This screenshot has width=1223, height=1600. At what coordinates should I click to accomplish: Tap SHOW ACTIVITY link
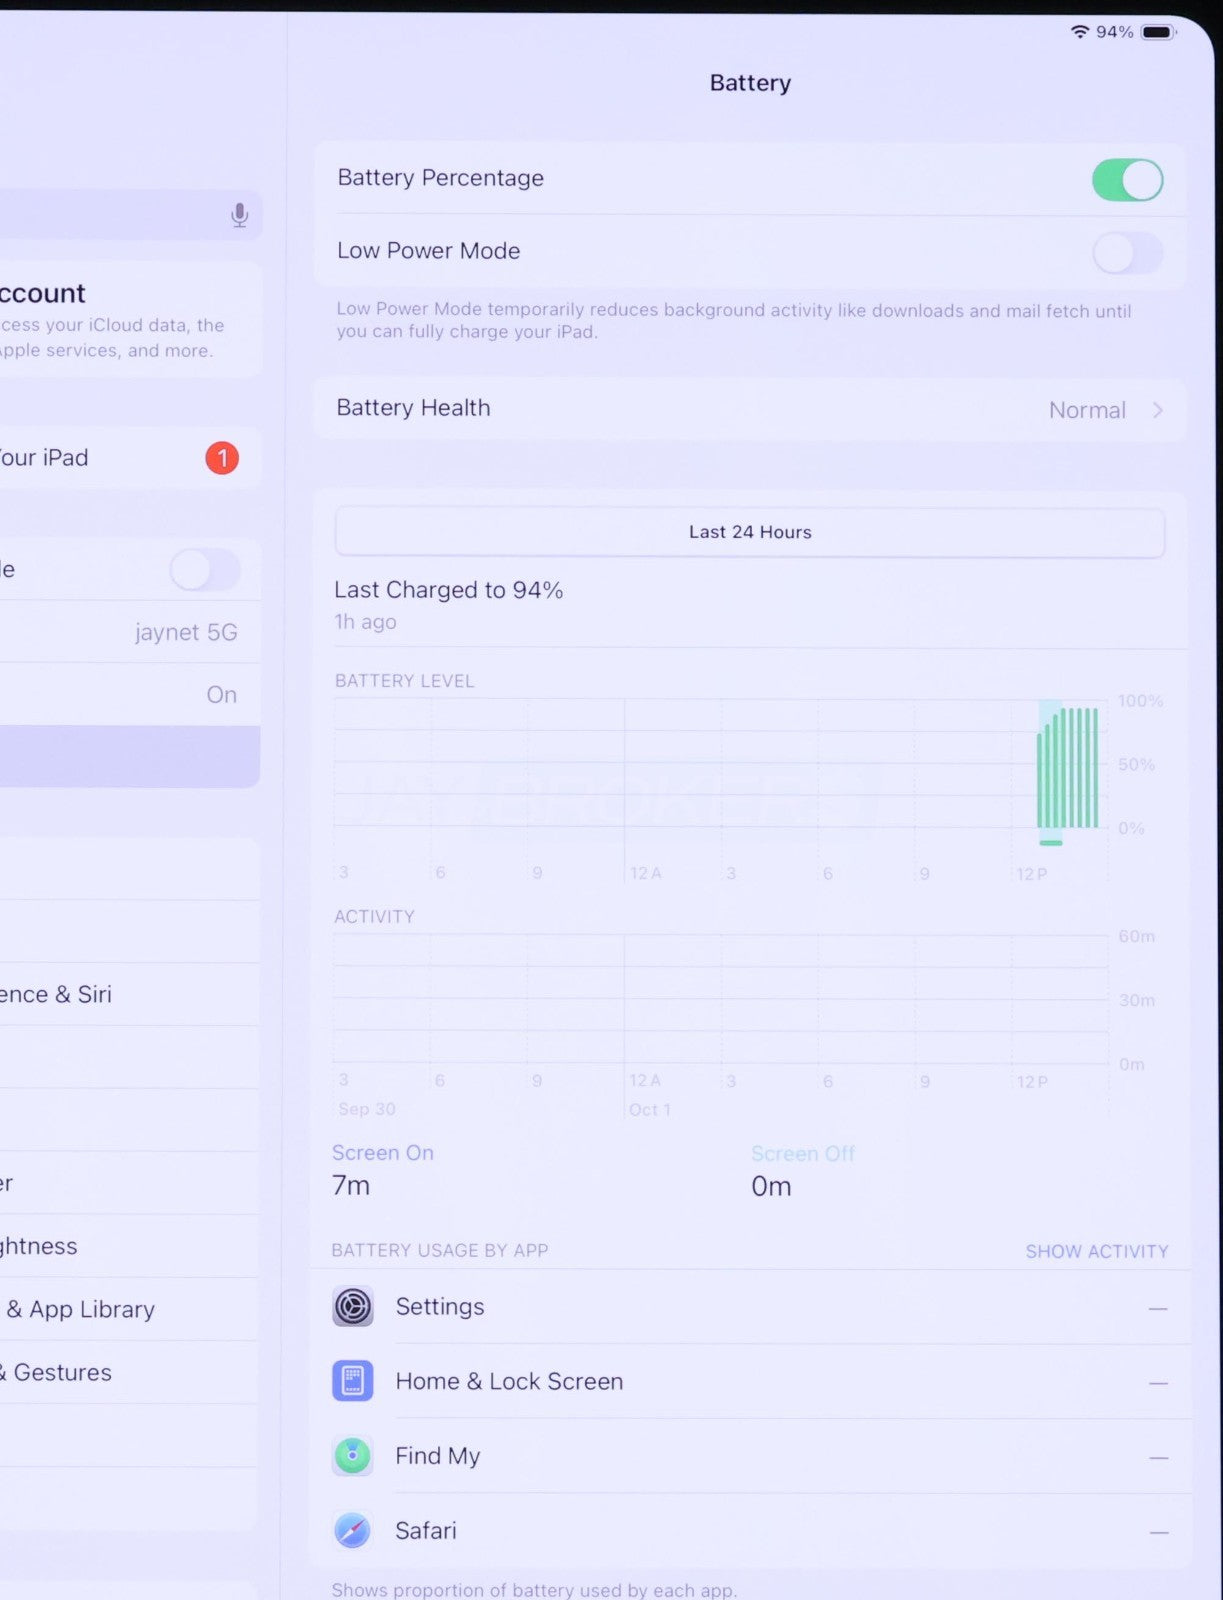[x=1096, y=1251]
